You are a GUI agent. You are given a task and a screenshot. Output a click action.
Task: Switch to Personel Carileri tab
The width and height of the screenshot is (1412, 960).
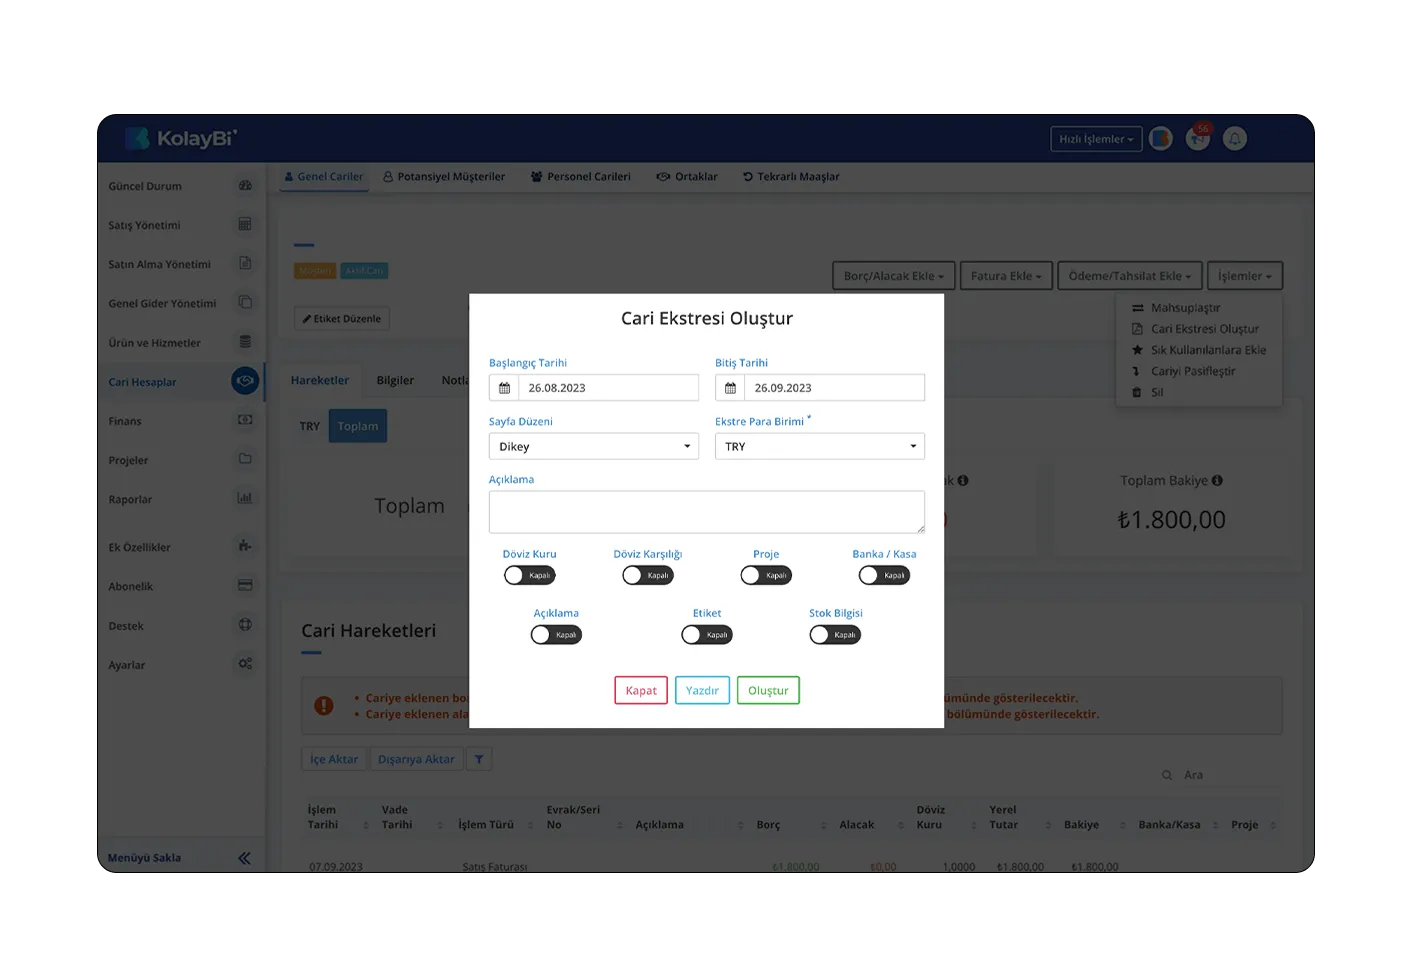point(581,177)
